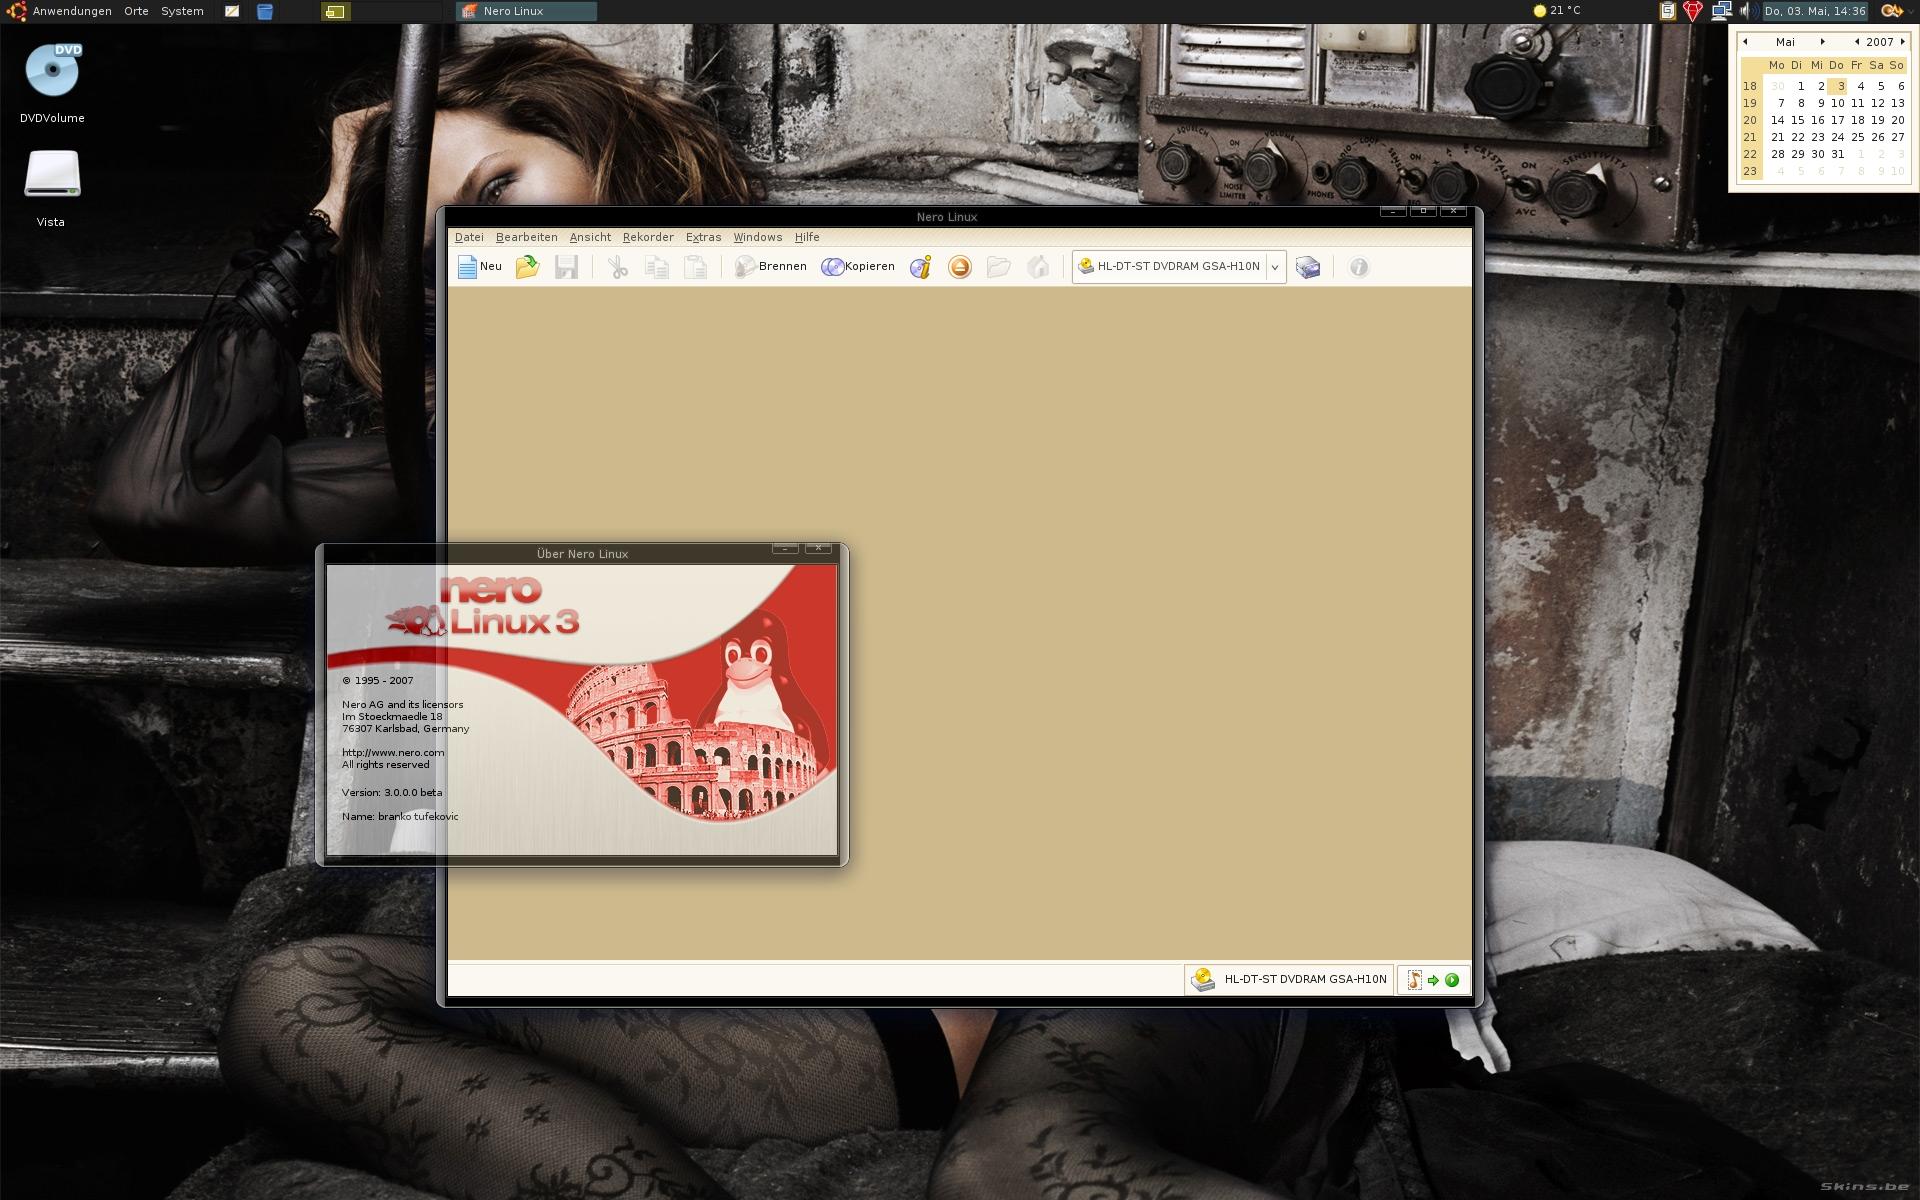Click the blue launcher icon in the top panel
1920x1200 pixels.
click(265, 11)
